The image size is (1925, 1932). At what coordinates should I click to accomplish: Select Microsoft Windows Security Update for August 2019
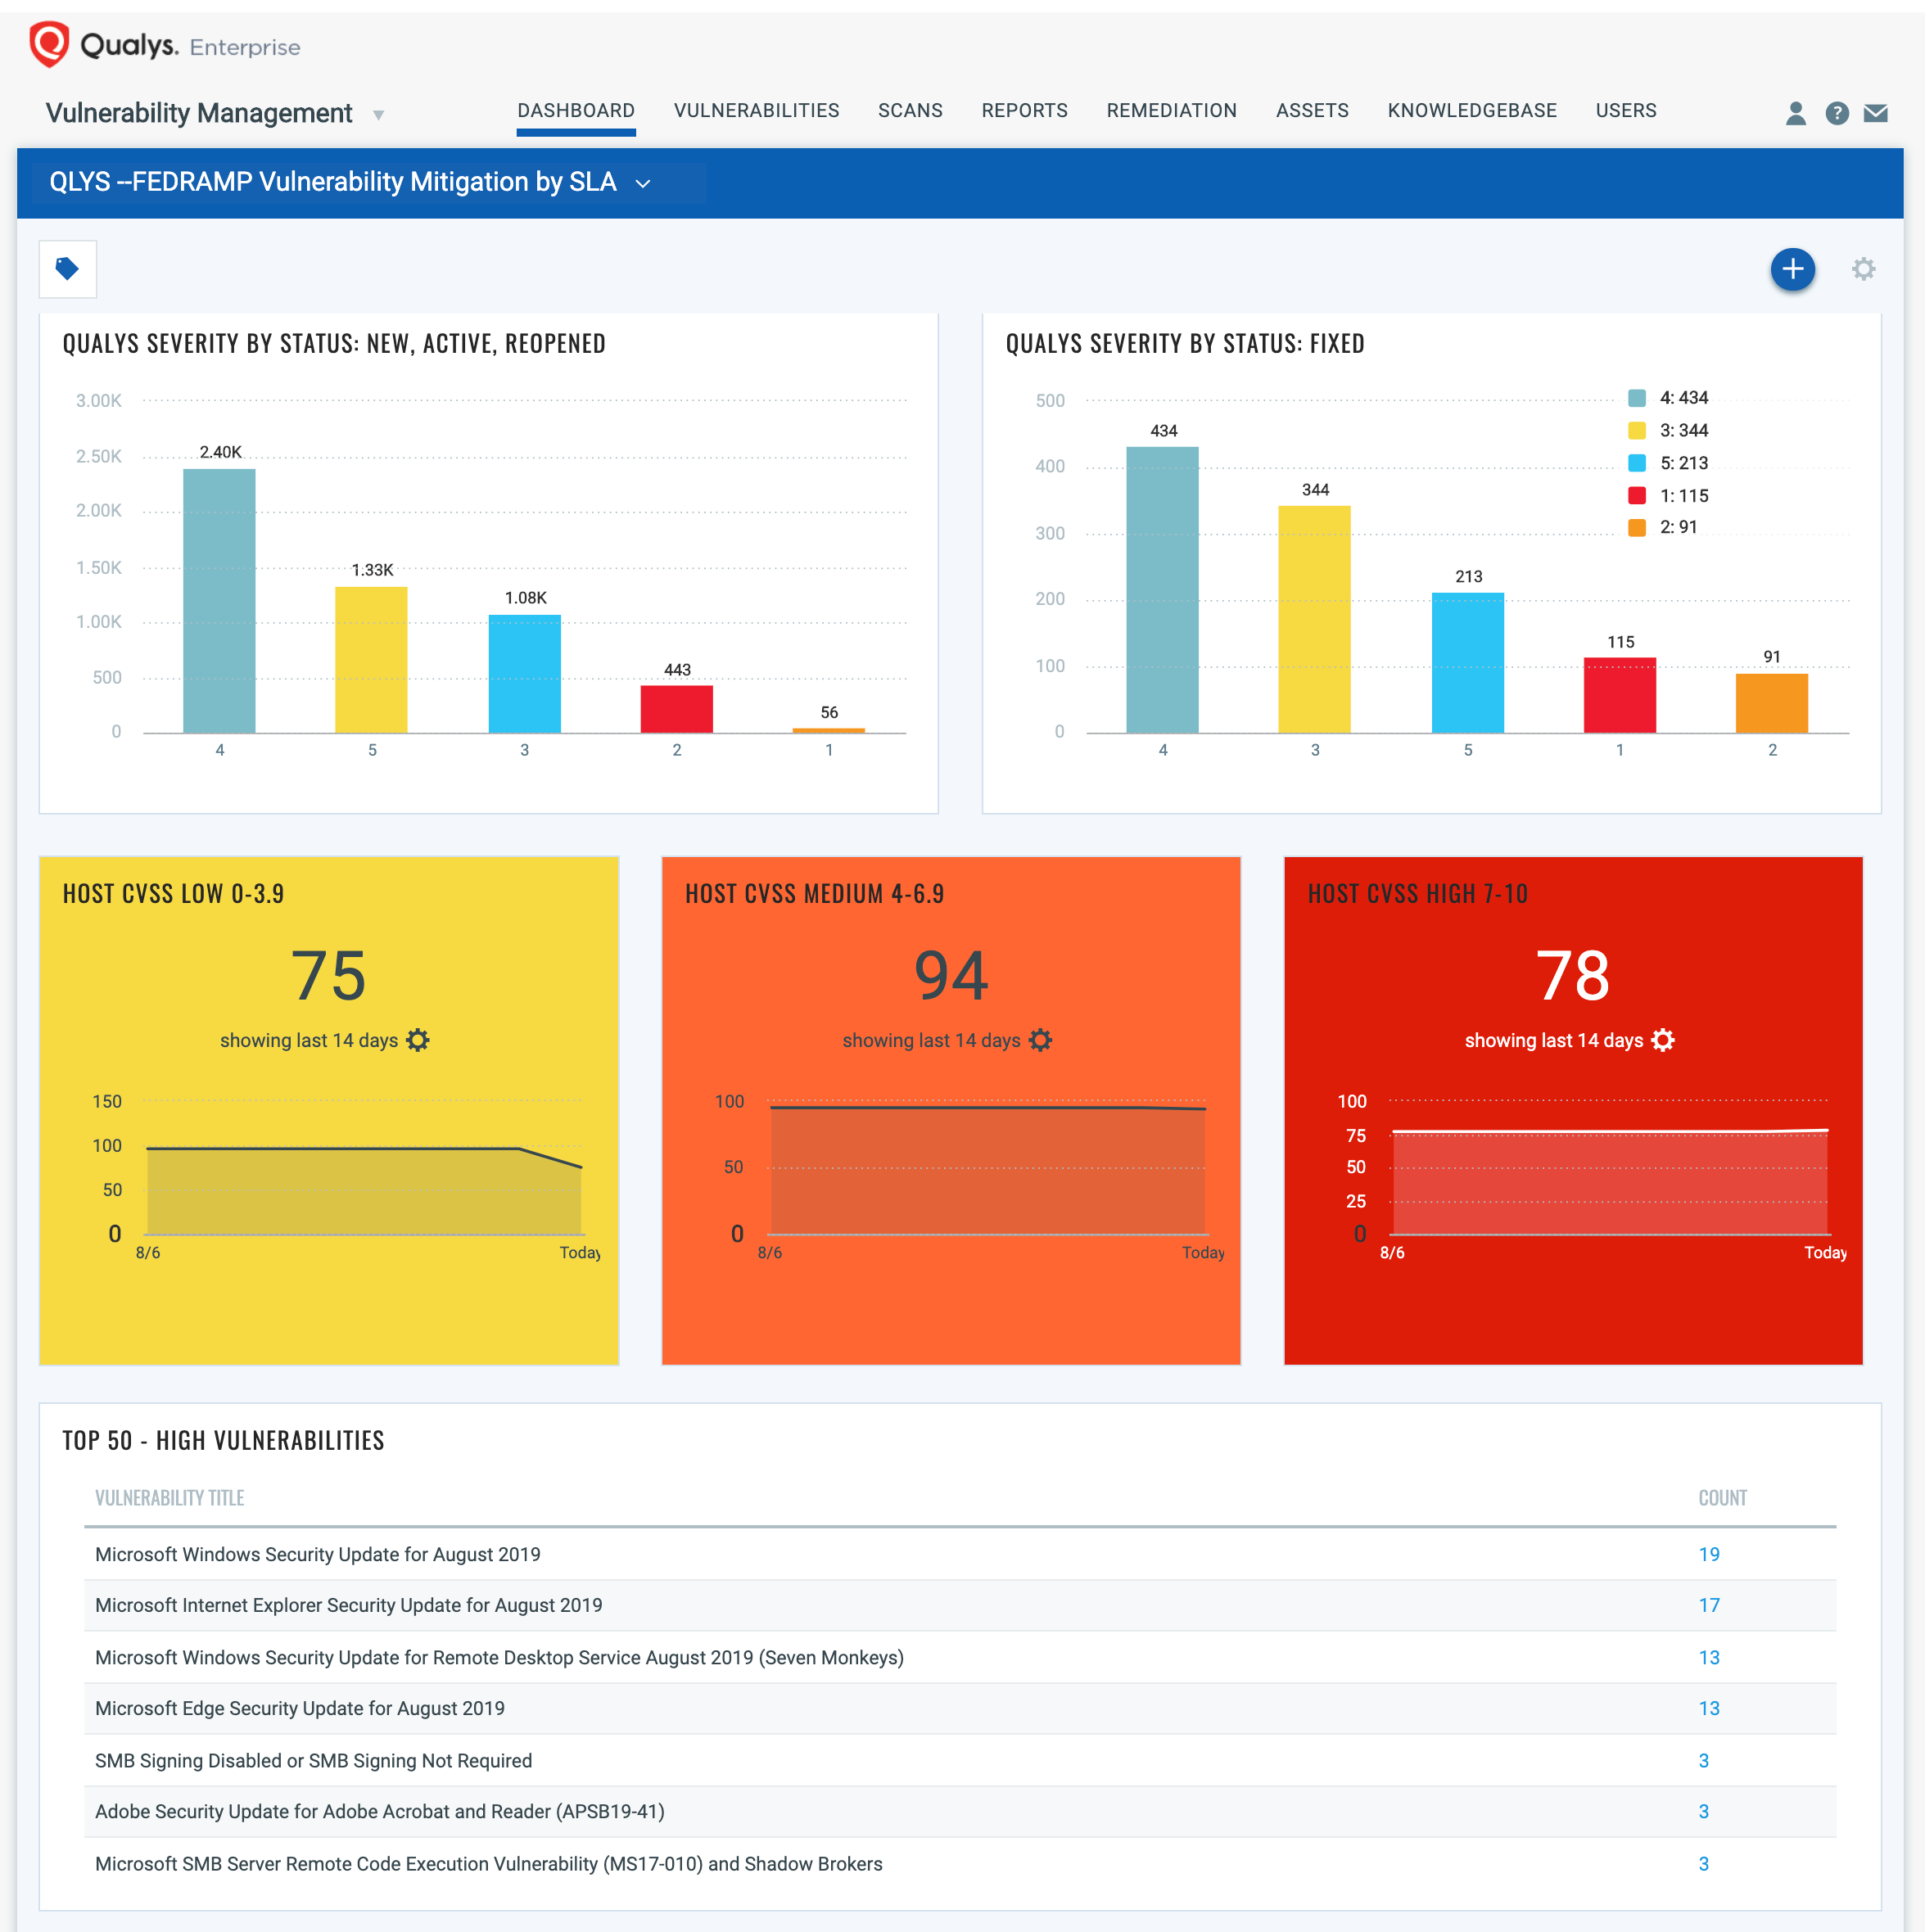pyautogui.click(x=318, y=1554)
